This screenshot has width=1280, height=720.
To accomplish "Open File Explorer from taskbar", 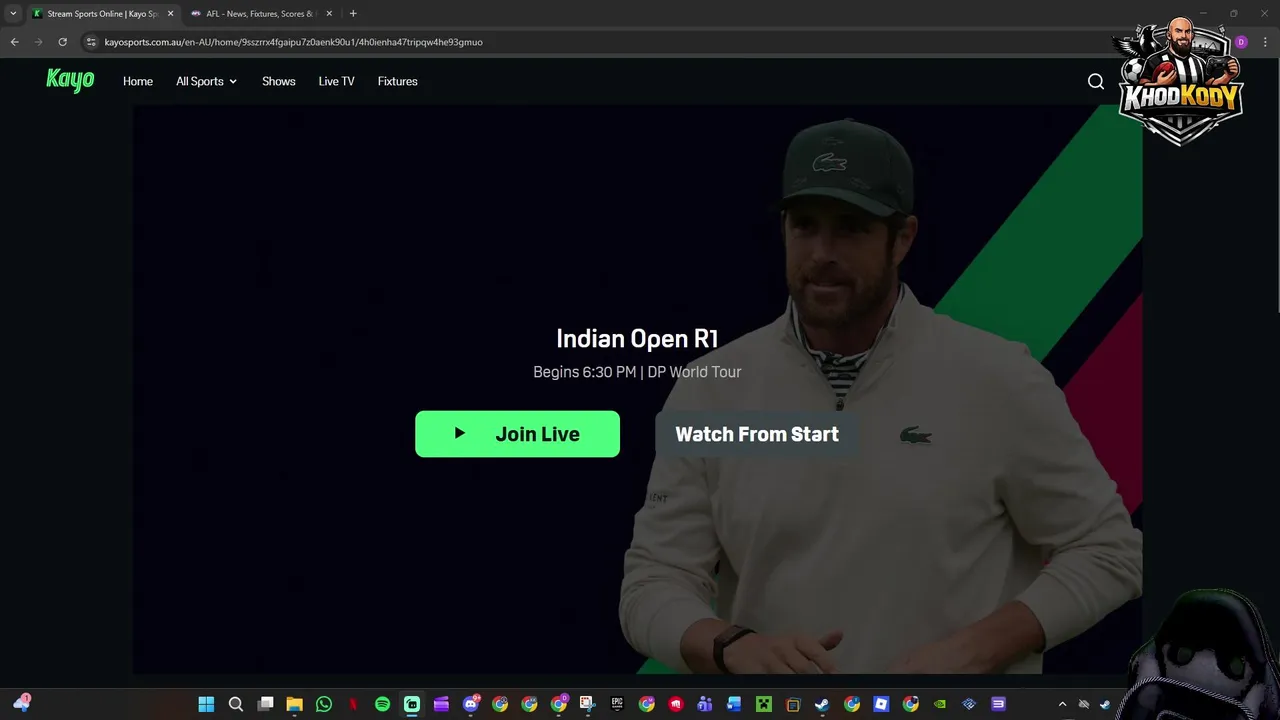I will click(x=294, y=704).
